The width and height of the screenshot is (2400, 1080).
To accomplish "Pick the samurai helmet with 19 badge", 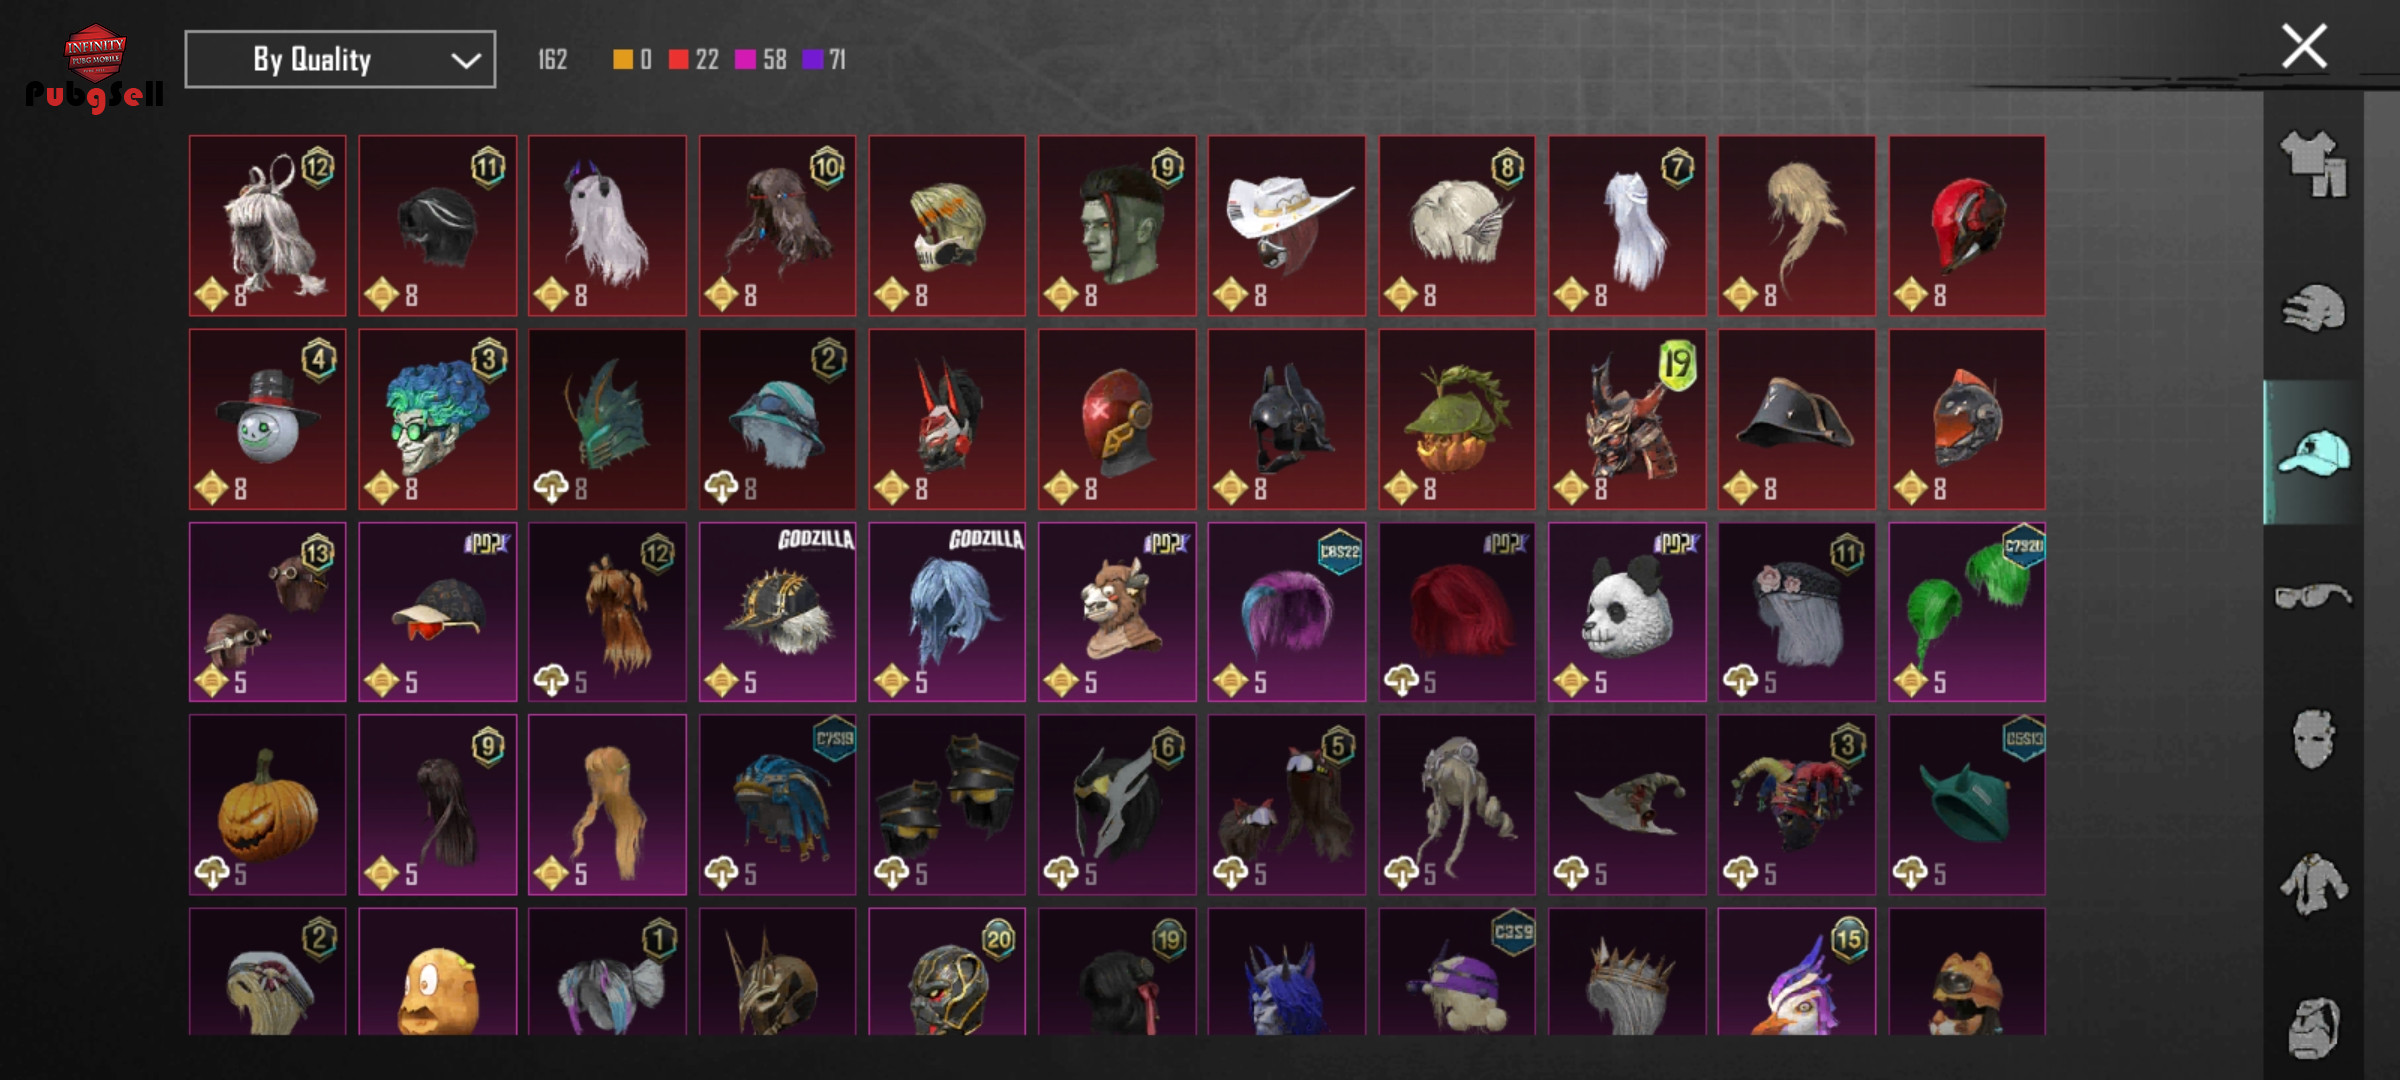I will pos(1627,419).
